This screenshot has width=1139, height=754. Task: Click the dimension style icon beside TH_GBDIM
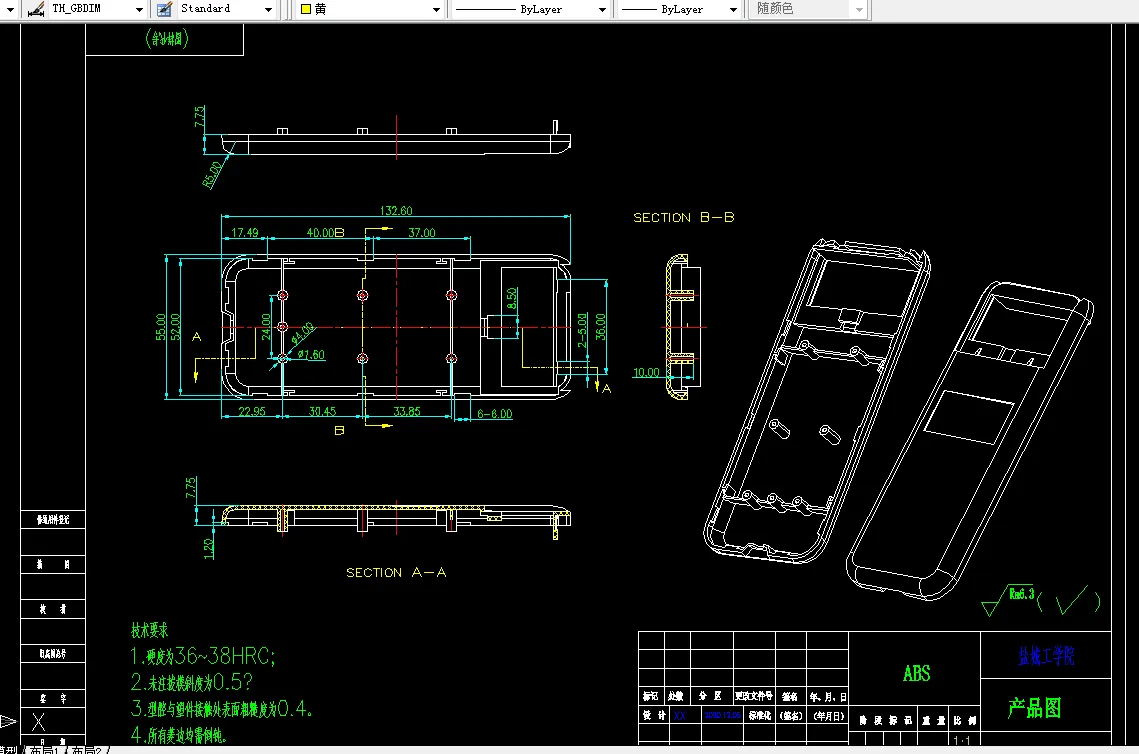coord(36,9)
